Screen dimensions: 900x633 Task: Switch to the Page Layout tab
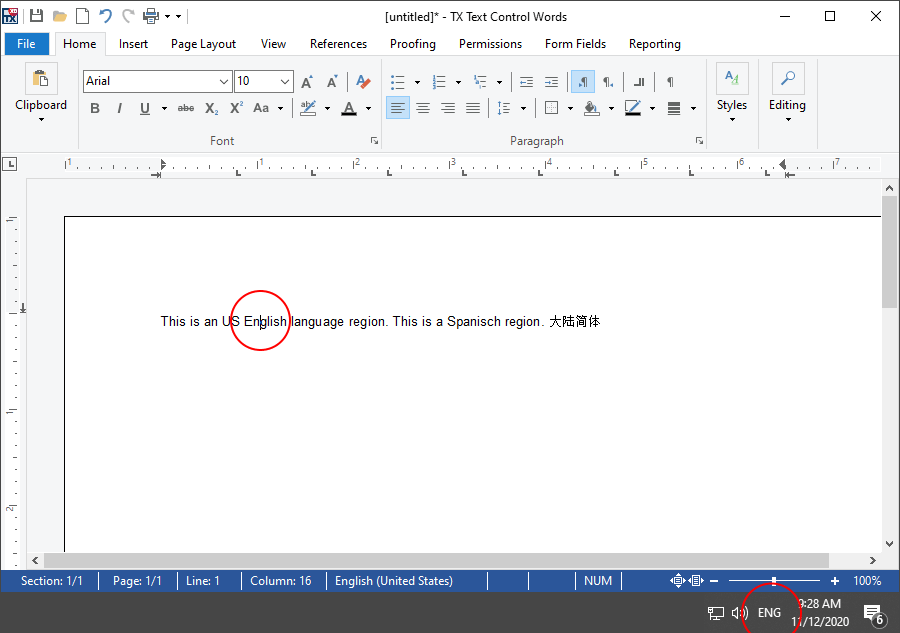203,44
